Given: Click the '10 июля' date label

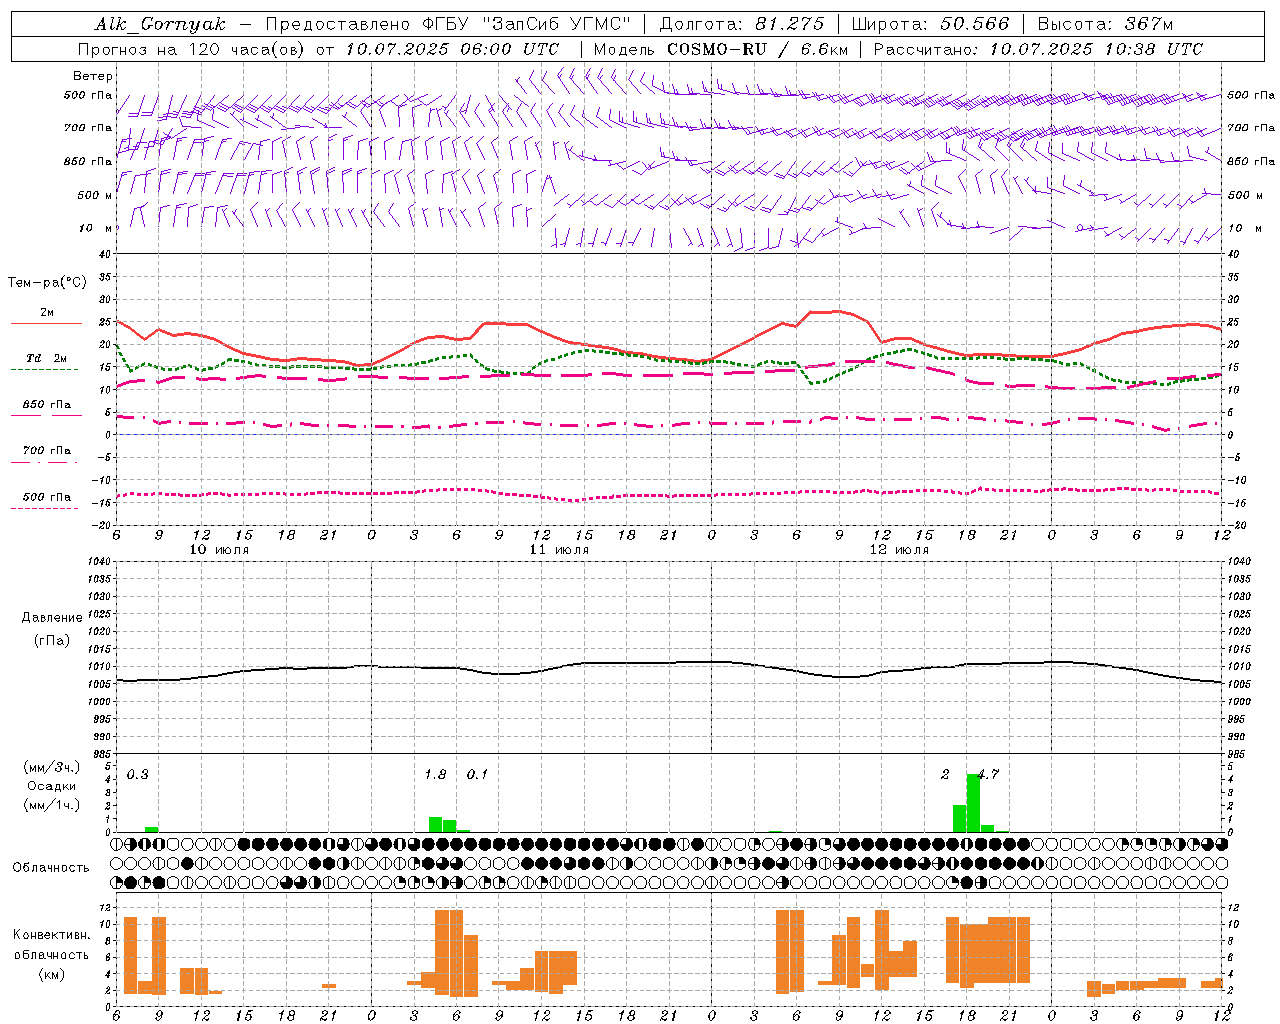Looking at the screenshot, I should (x=219, y=549).
